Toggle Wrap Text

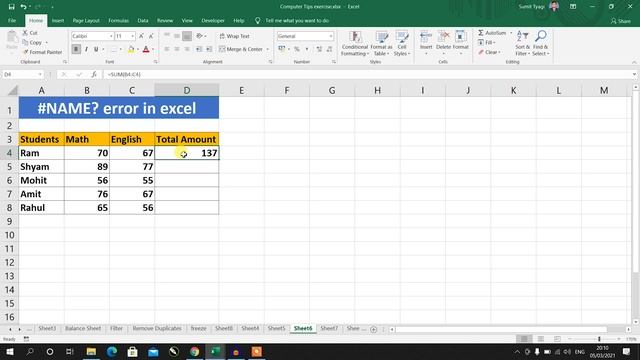click(x=235, y=36)
